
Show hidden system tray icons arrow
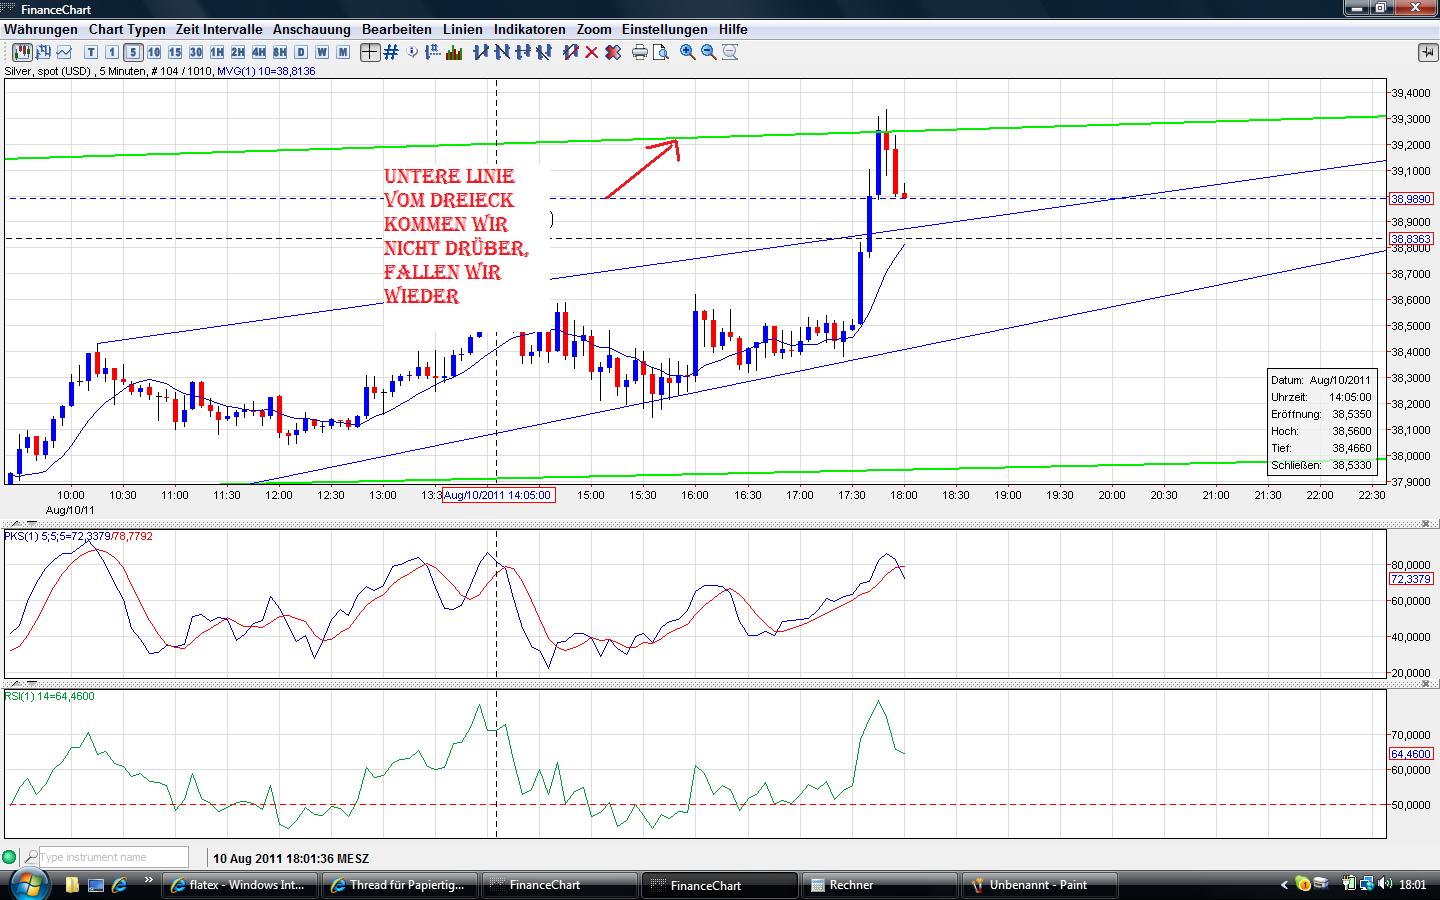1284,885
